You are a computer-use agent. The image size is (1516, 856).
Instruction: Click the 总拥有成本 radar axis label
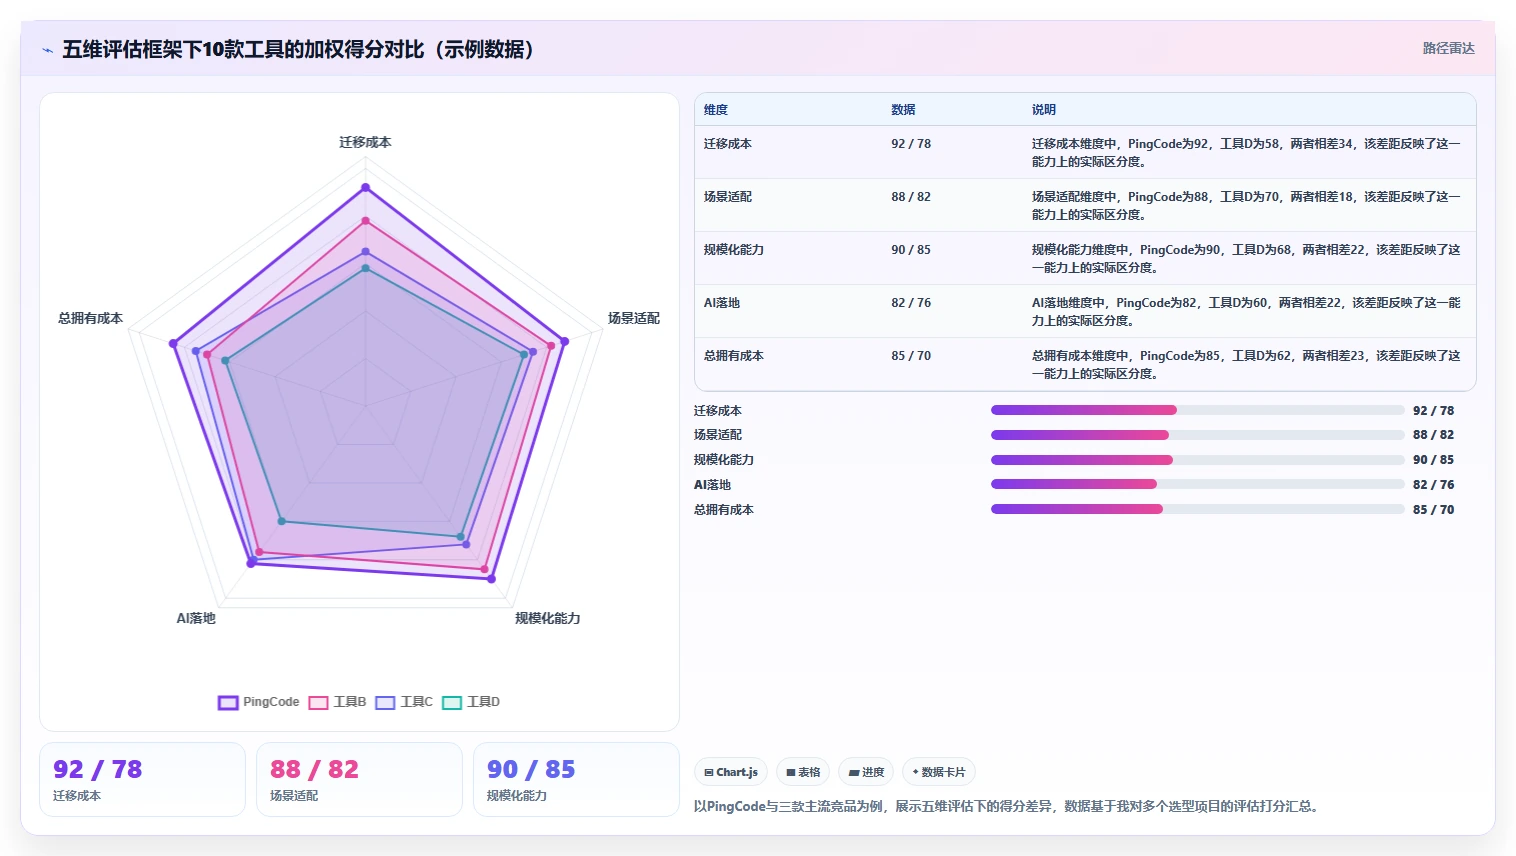pyautogui.click(x=90, y=318)
